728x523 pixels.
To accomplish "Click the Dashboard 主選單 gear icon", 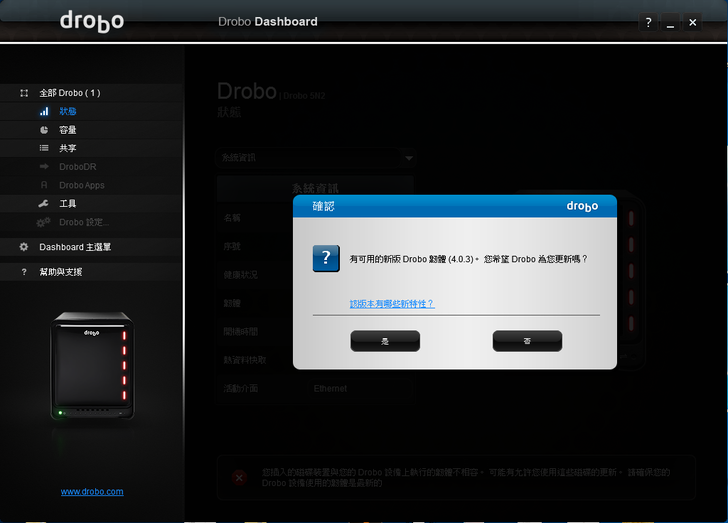I will [24, 247].
